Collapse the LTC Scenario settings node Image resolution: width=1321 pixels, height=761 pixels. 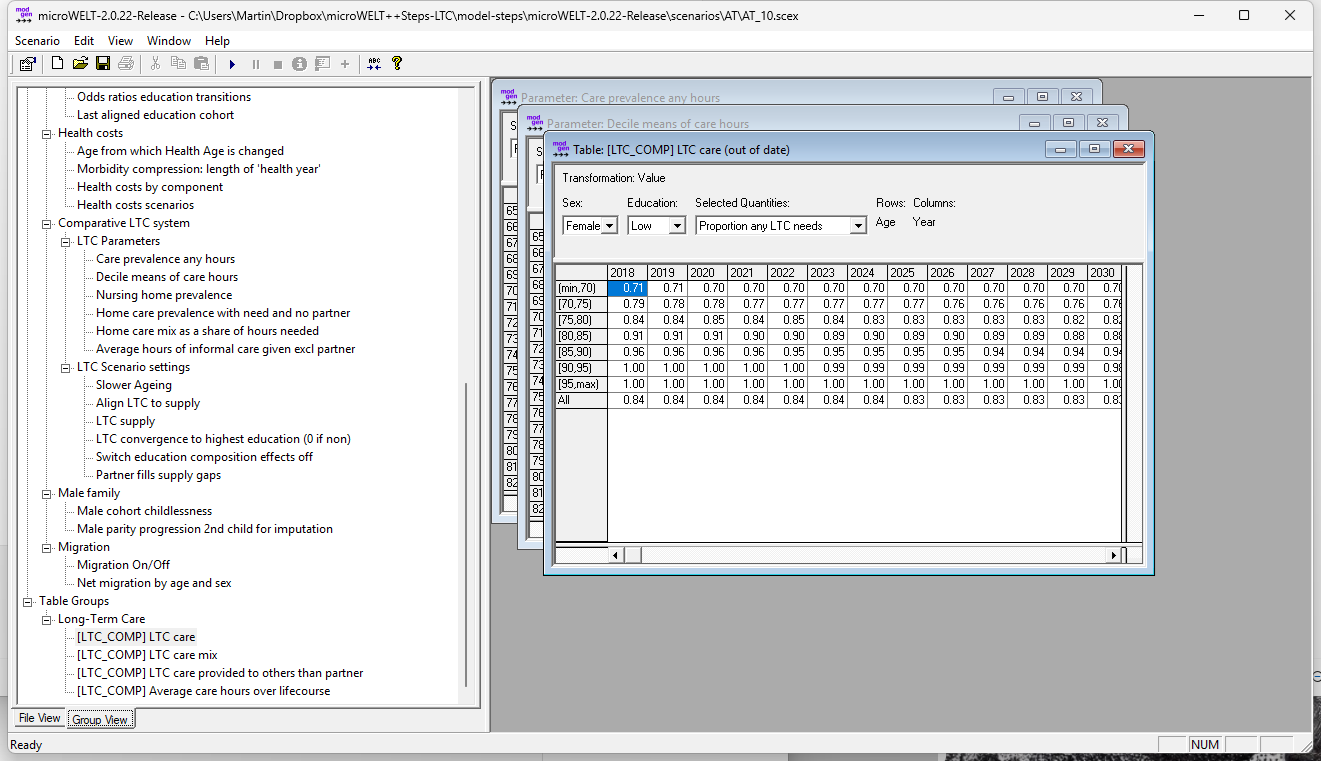[x=65, y=367]
